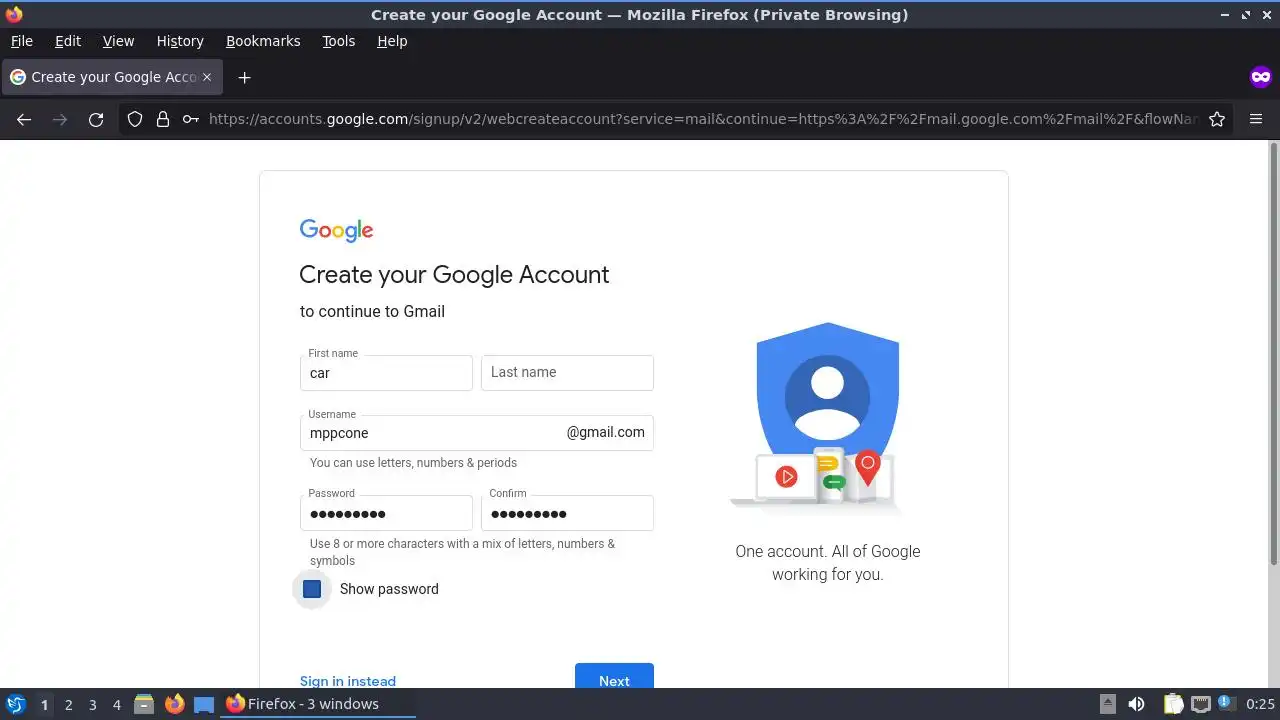View site security via padlock icon
This screenshot has height=720, width=1280.
[163, 119]
